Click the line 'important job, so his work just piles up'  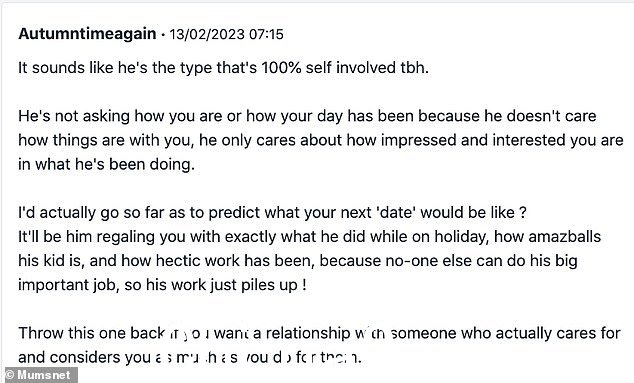[162, 285]
